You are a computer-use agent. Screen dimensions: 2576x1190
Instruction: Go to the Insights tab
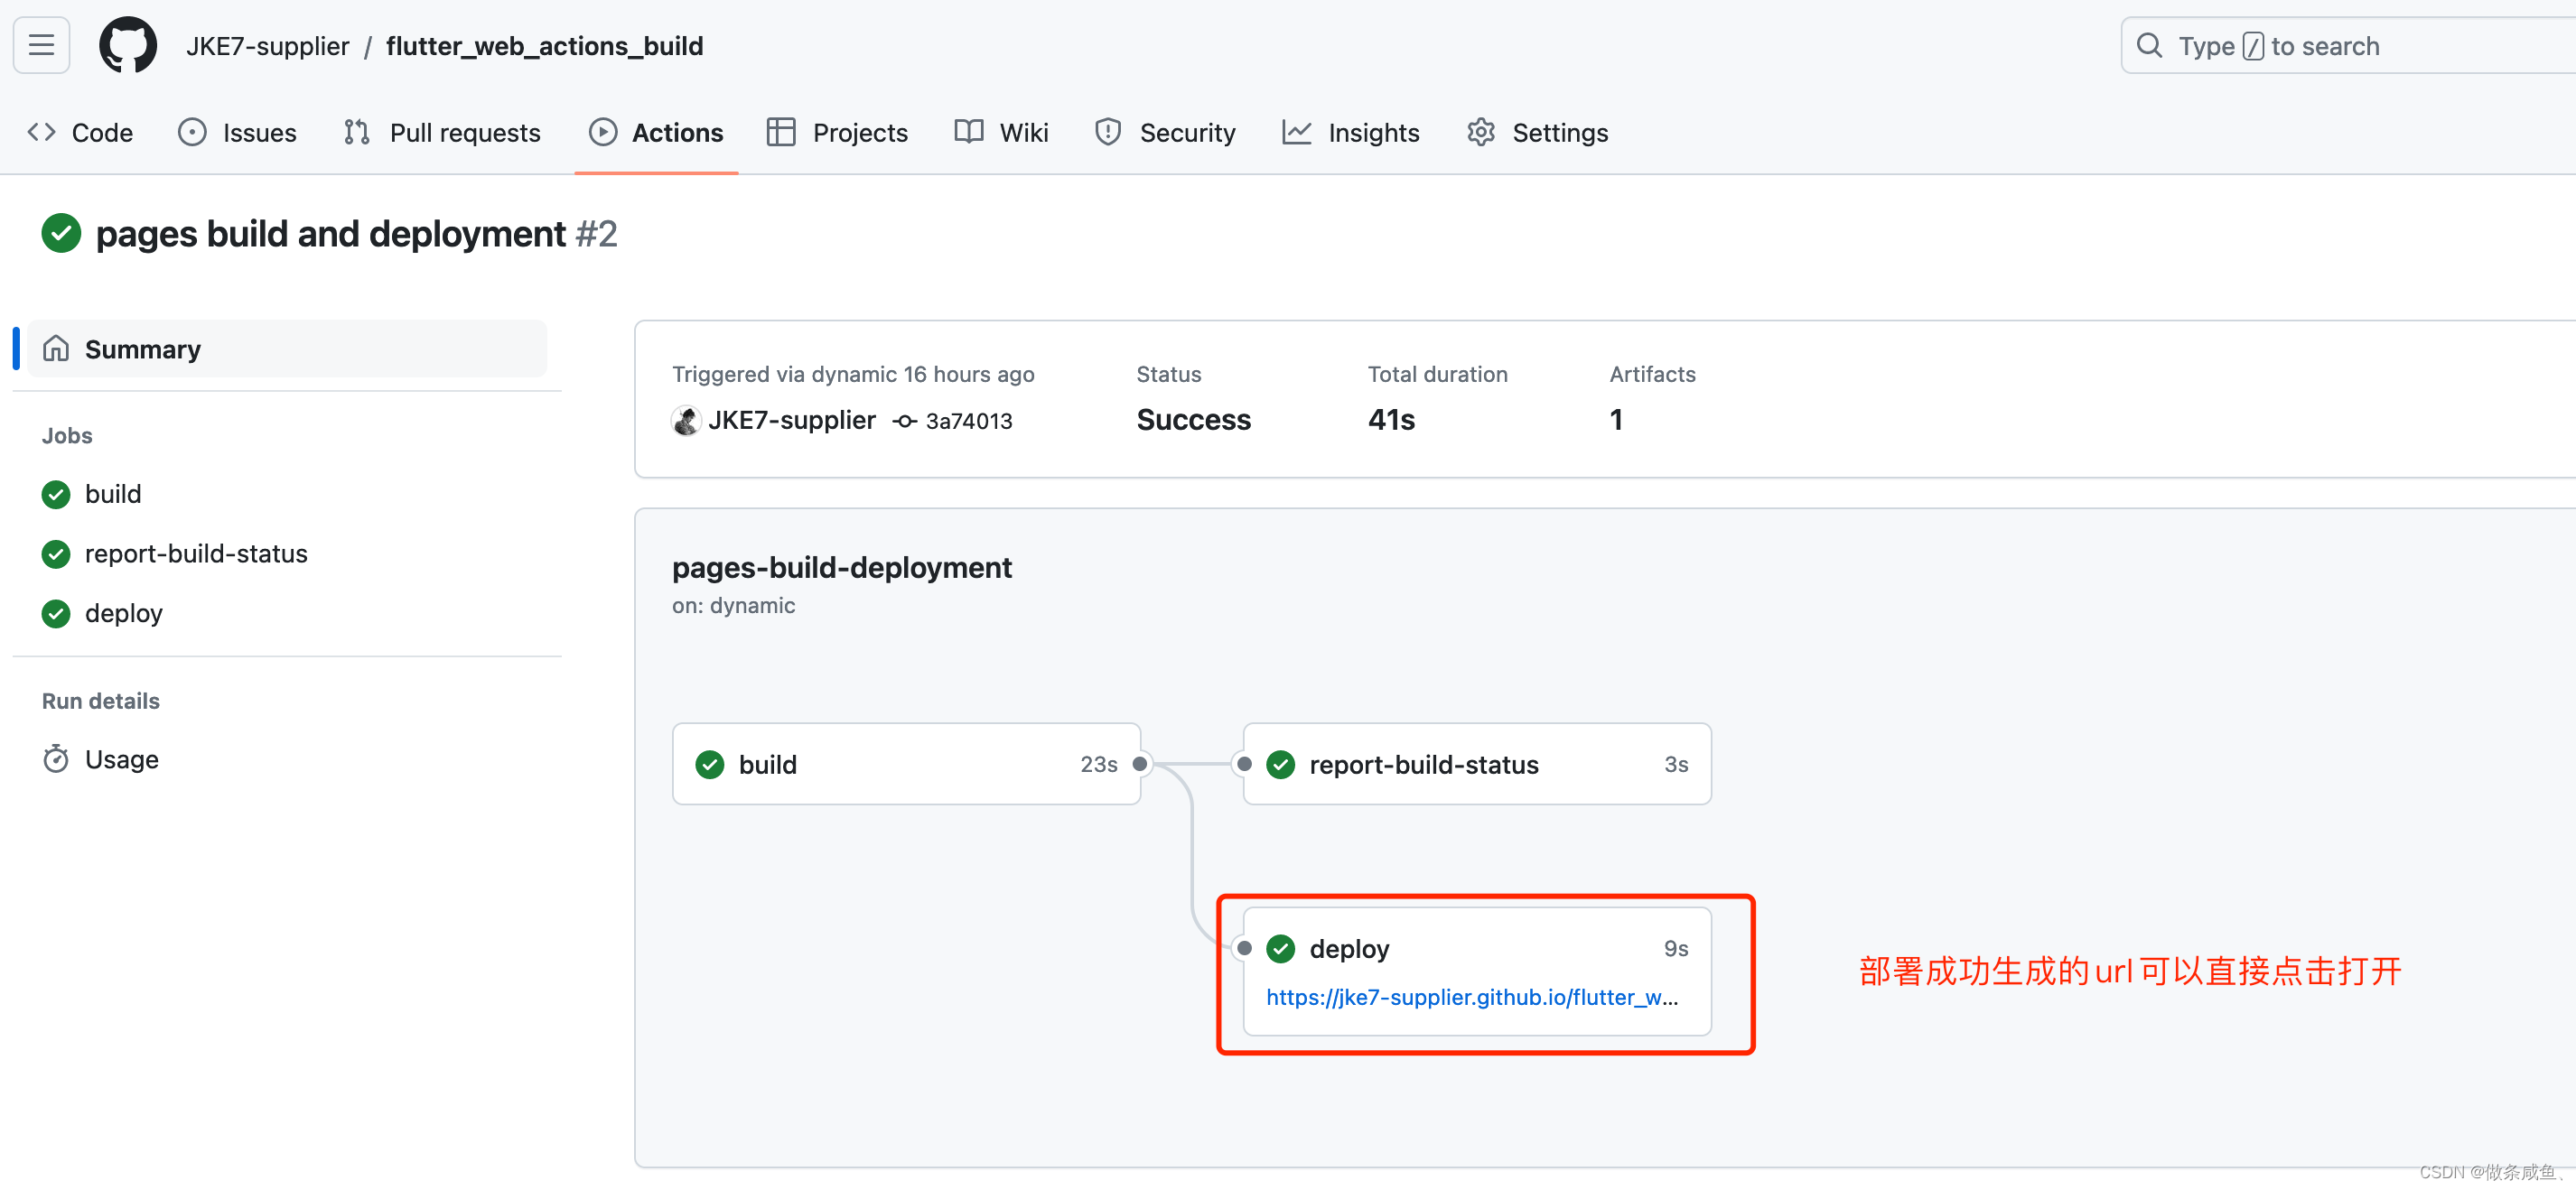pos(1351,132)
